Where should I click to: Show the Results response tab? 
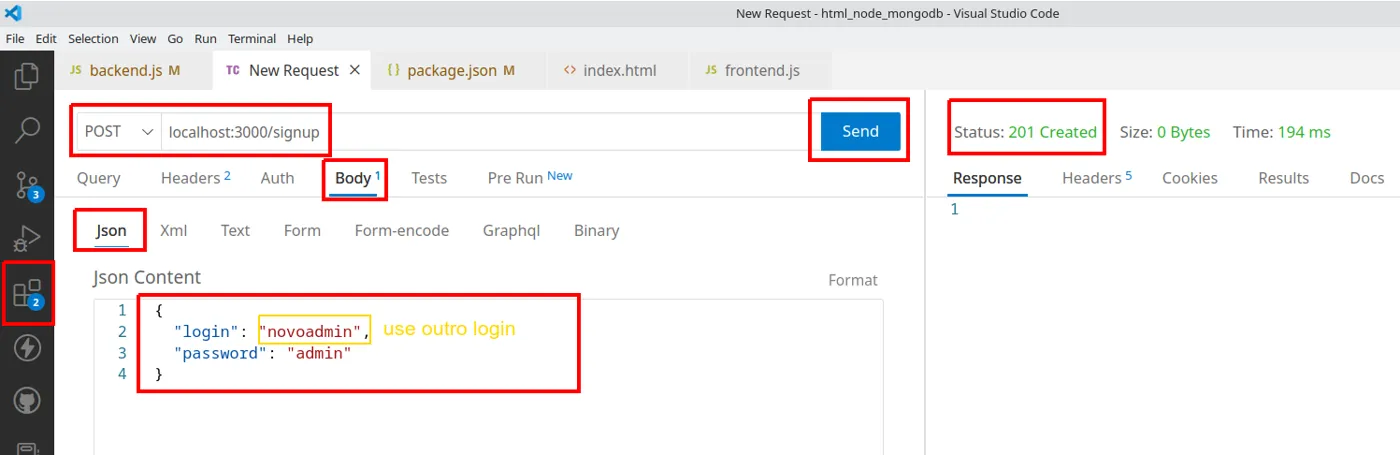(1284, 178)
